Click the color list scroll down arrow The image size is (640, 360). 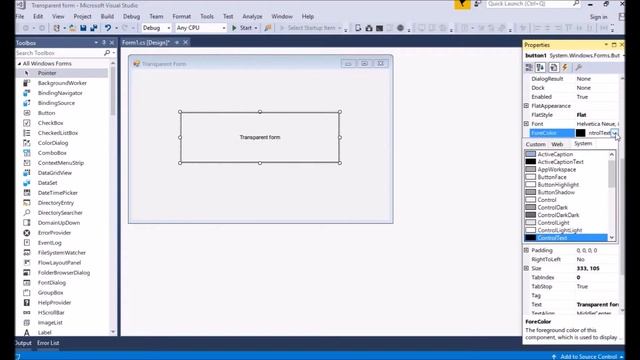[x=611, y=238]
